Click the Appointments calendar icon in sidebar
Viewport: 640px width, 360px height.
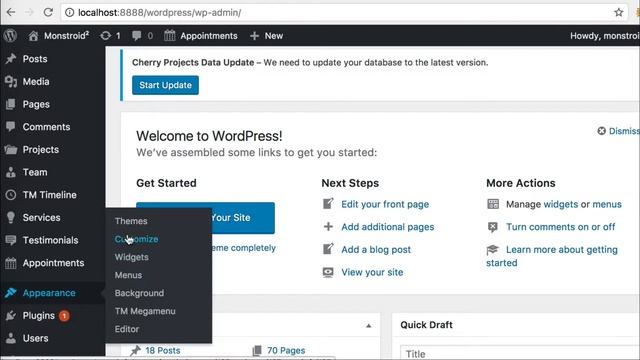11,263
